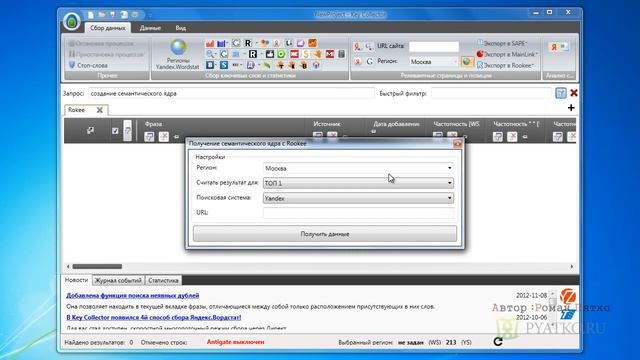Close the Rookee dialog window
The height and width of the screenshot is (360, 640).
(x=457, y=143)
